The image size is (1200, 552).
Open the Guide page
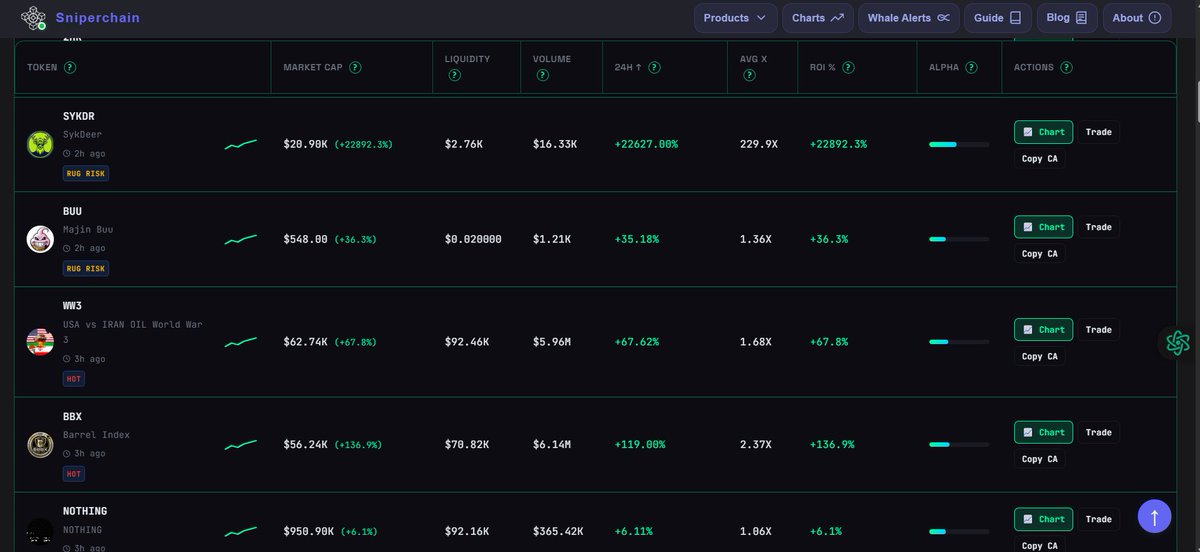pyautogui.click(x=998, y=18)
